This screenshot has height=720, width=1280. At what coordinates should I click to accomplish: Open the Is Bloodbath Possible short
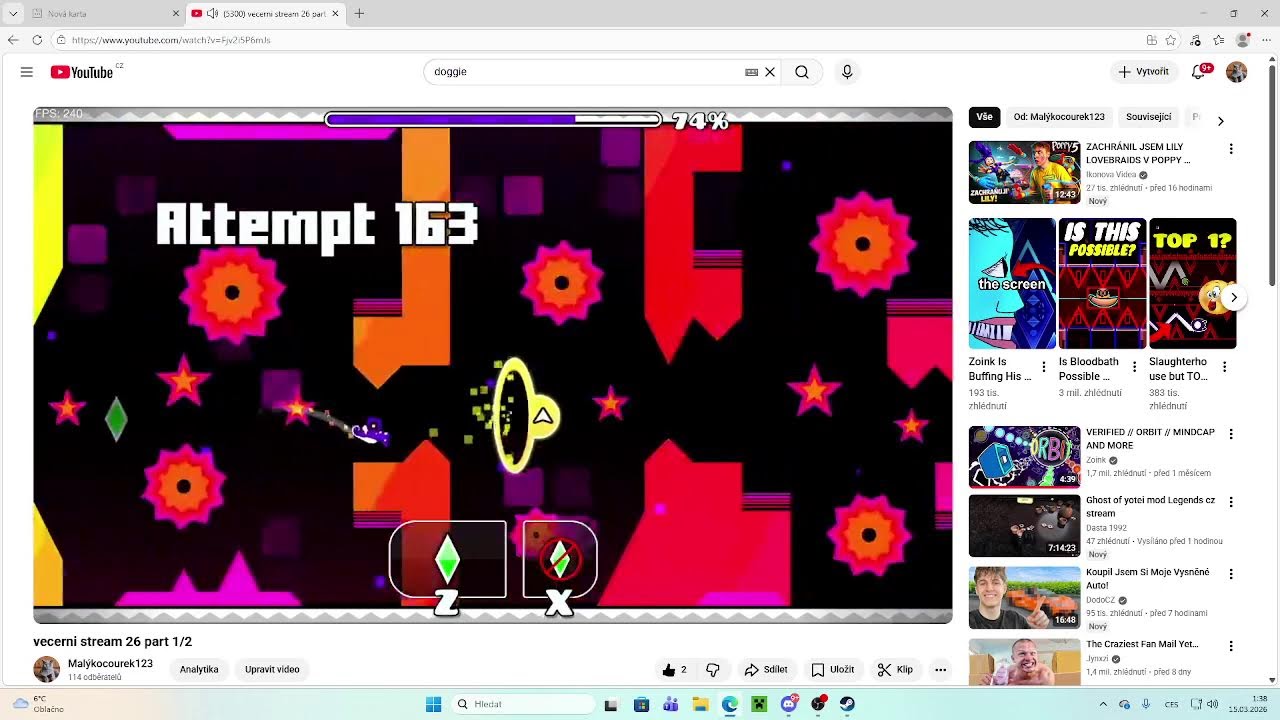[x=1102, y=283]
